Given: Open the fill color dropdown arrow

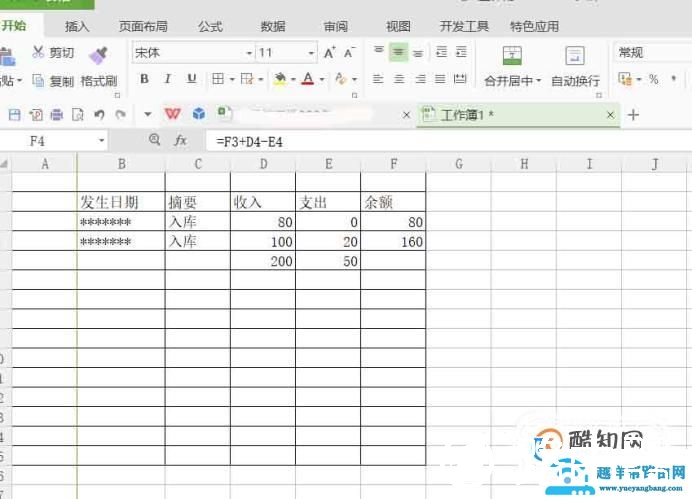Looking at the screenshot, I should pyautogui.click(x=293, y=79).
